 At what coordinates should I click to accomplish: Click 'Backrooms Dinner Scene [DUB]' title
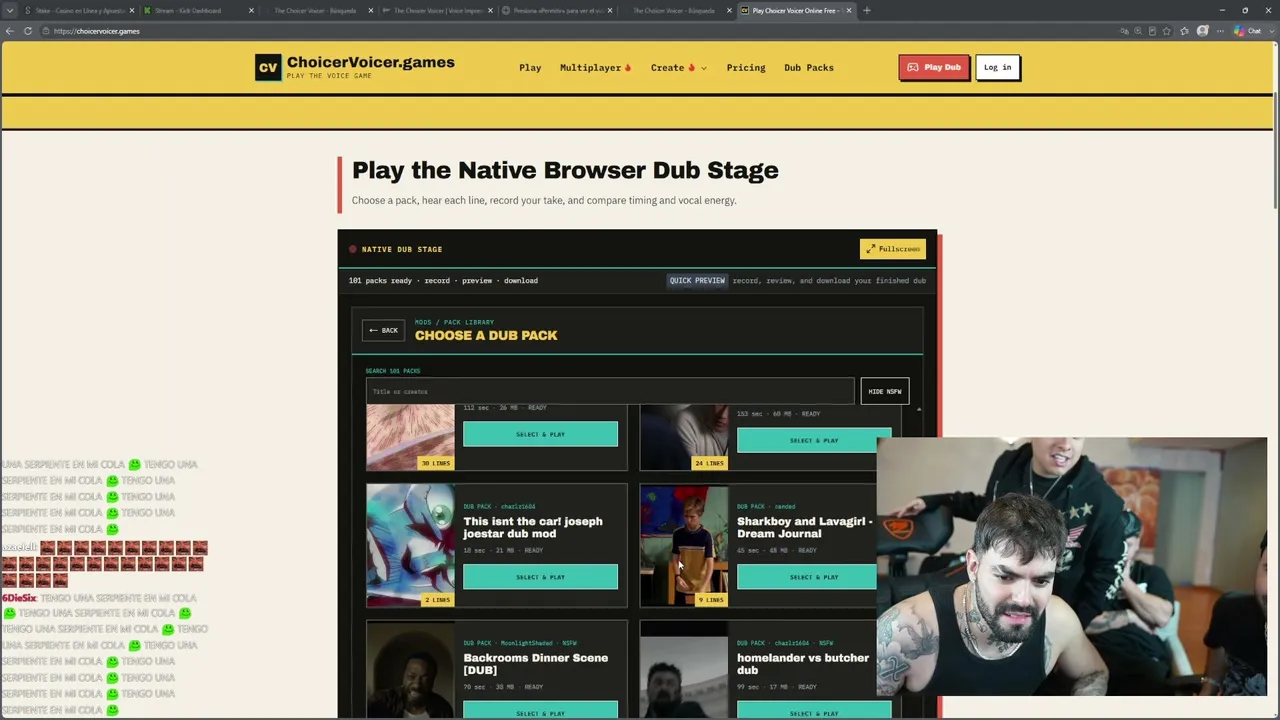pyautogui.click(x=535, y=664)
